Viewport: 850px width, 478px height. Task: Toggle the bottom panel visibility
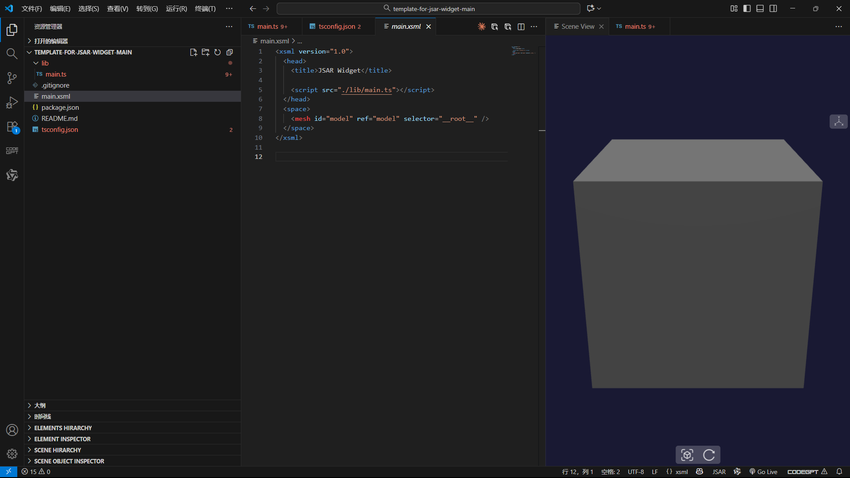tap(760, 9)
